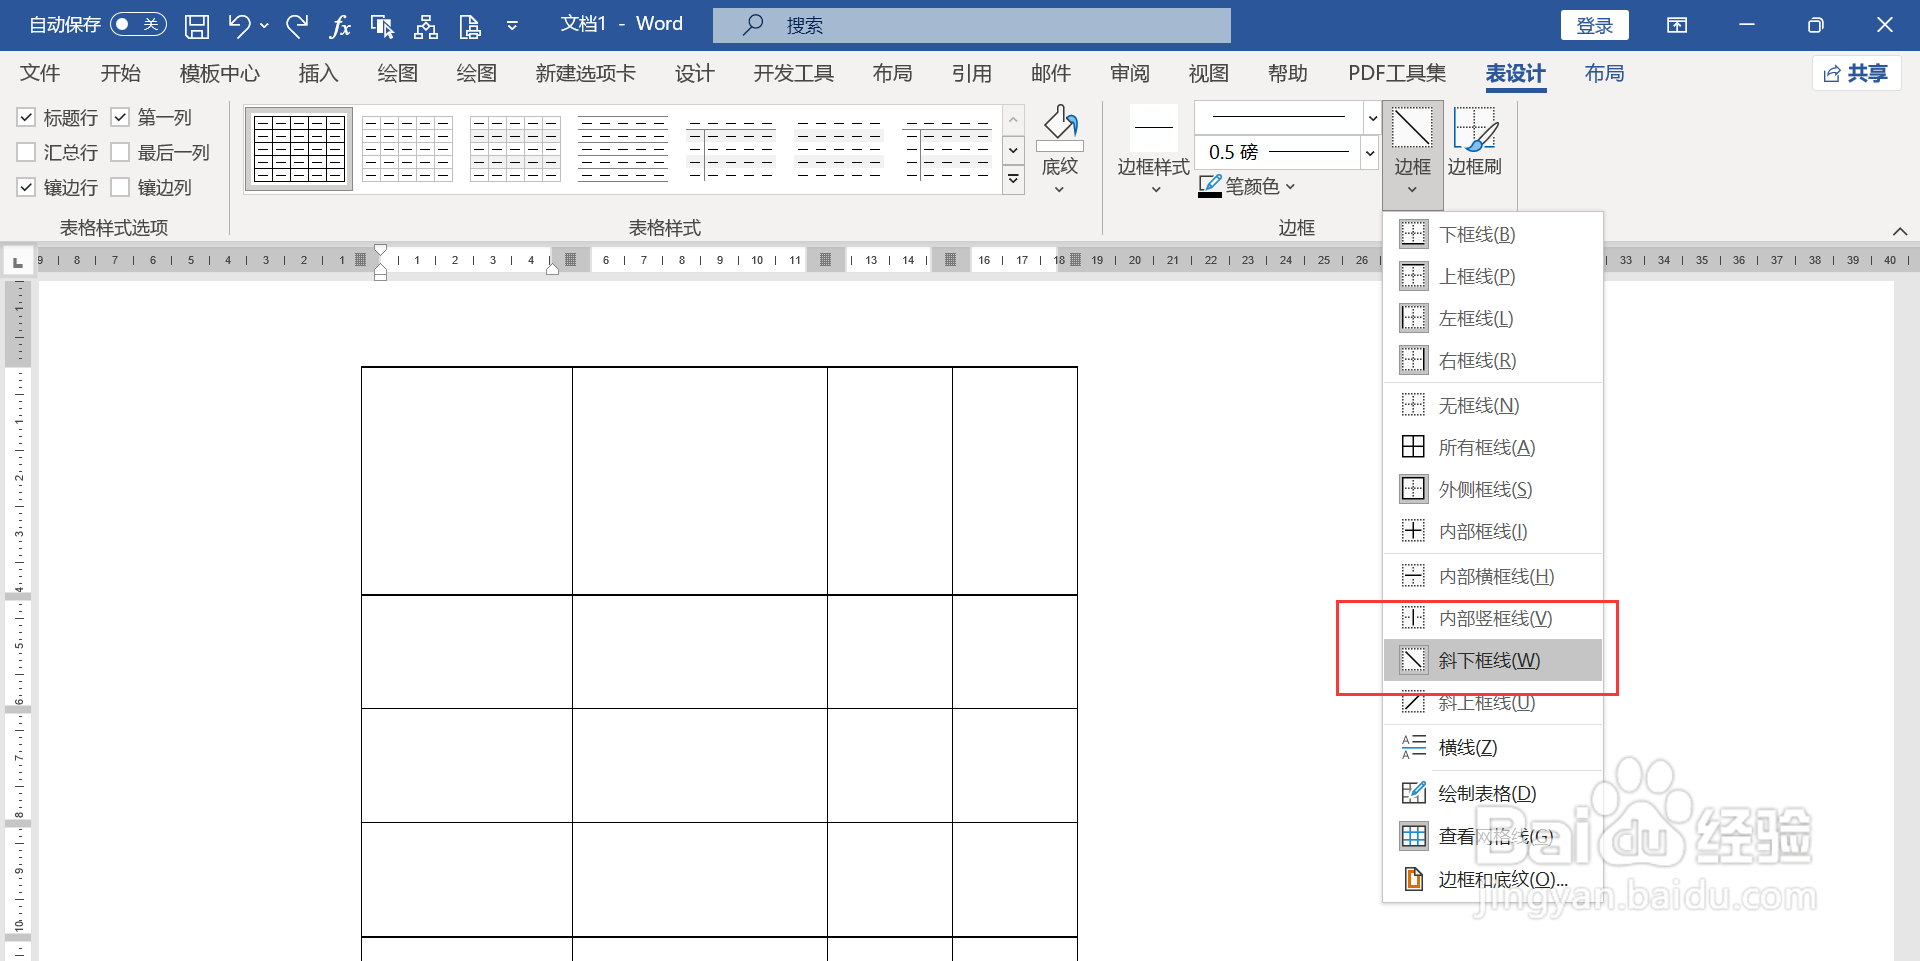Enable Last Column (最后一列) checkbox

click(120, 152)
